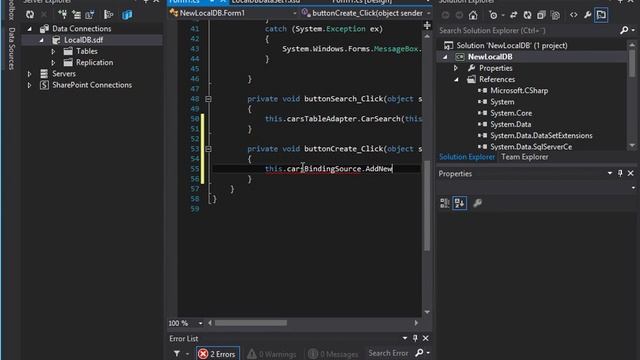Open the 100 % zoom dropdown
The height and width of the screenshot is (360, 640).
click(200, 323)
